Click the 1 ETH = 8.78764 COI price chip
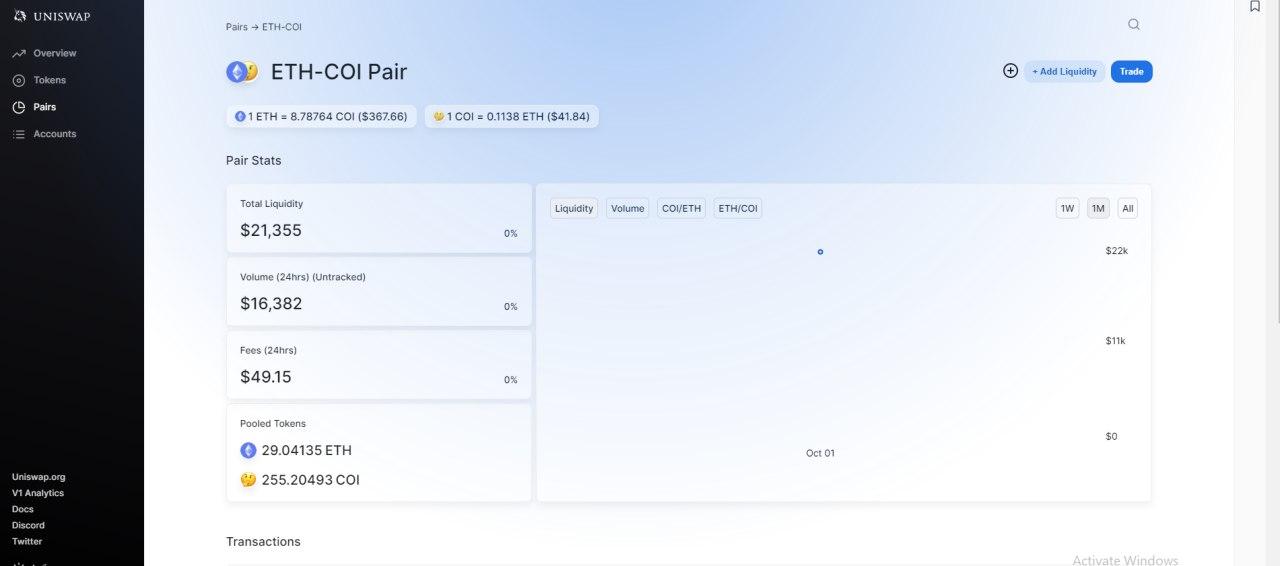The width and height of the screenshot is (1280, 566). [x=321, y=116]
